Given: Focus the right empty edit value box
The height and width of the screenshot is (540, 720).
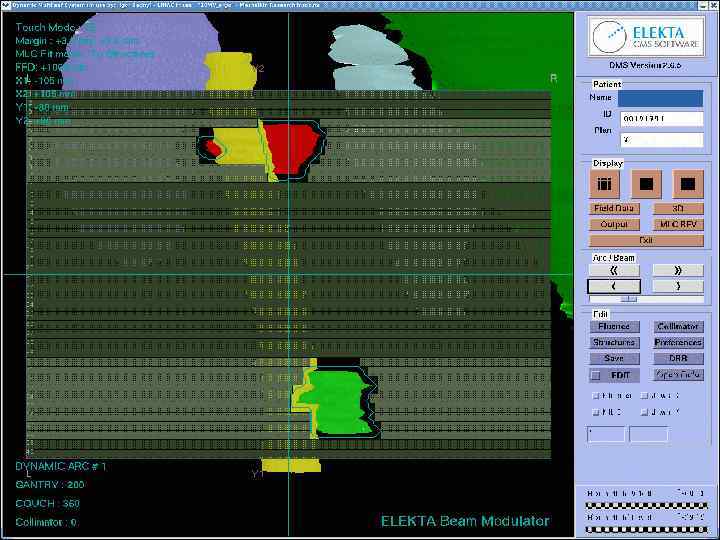Looking at the screenshot, I should point(648,434).
